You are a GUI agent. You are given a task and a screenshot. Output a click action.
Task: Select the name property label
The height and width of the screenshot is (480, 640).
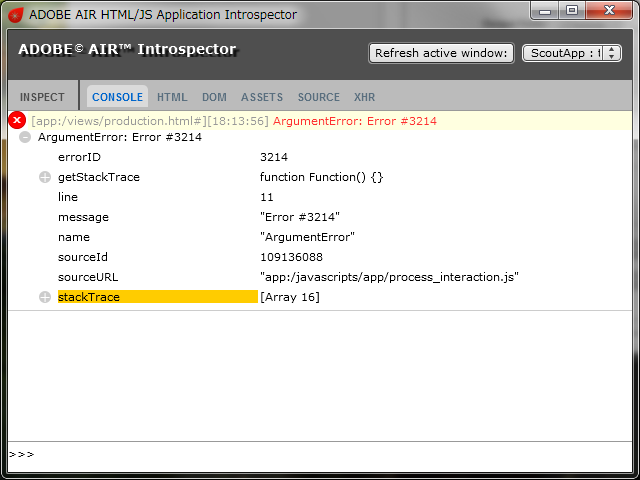(74, 237)
